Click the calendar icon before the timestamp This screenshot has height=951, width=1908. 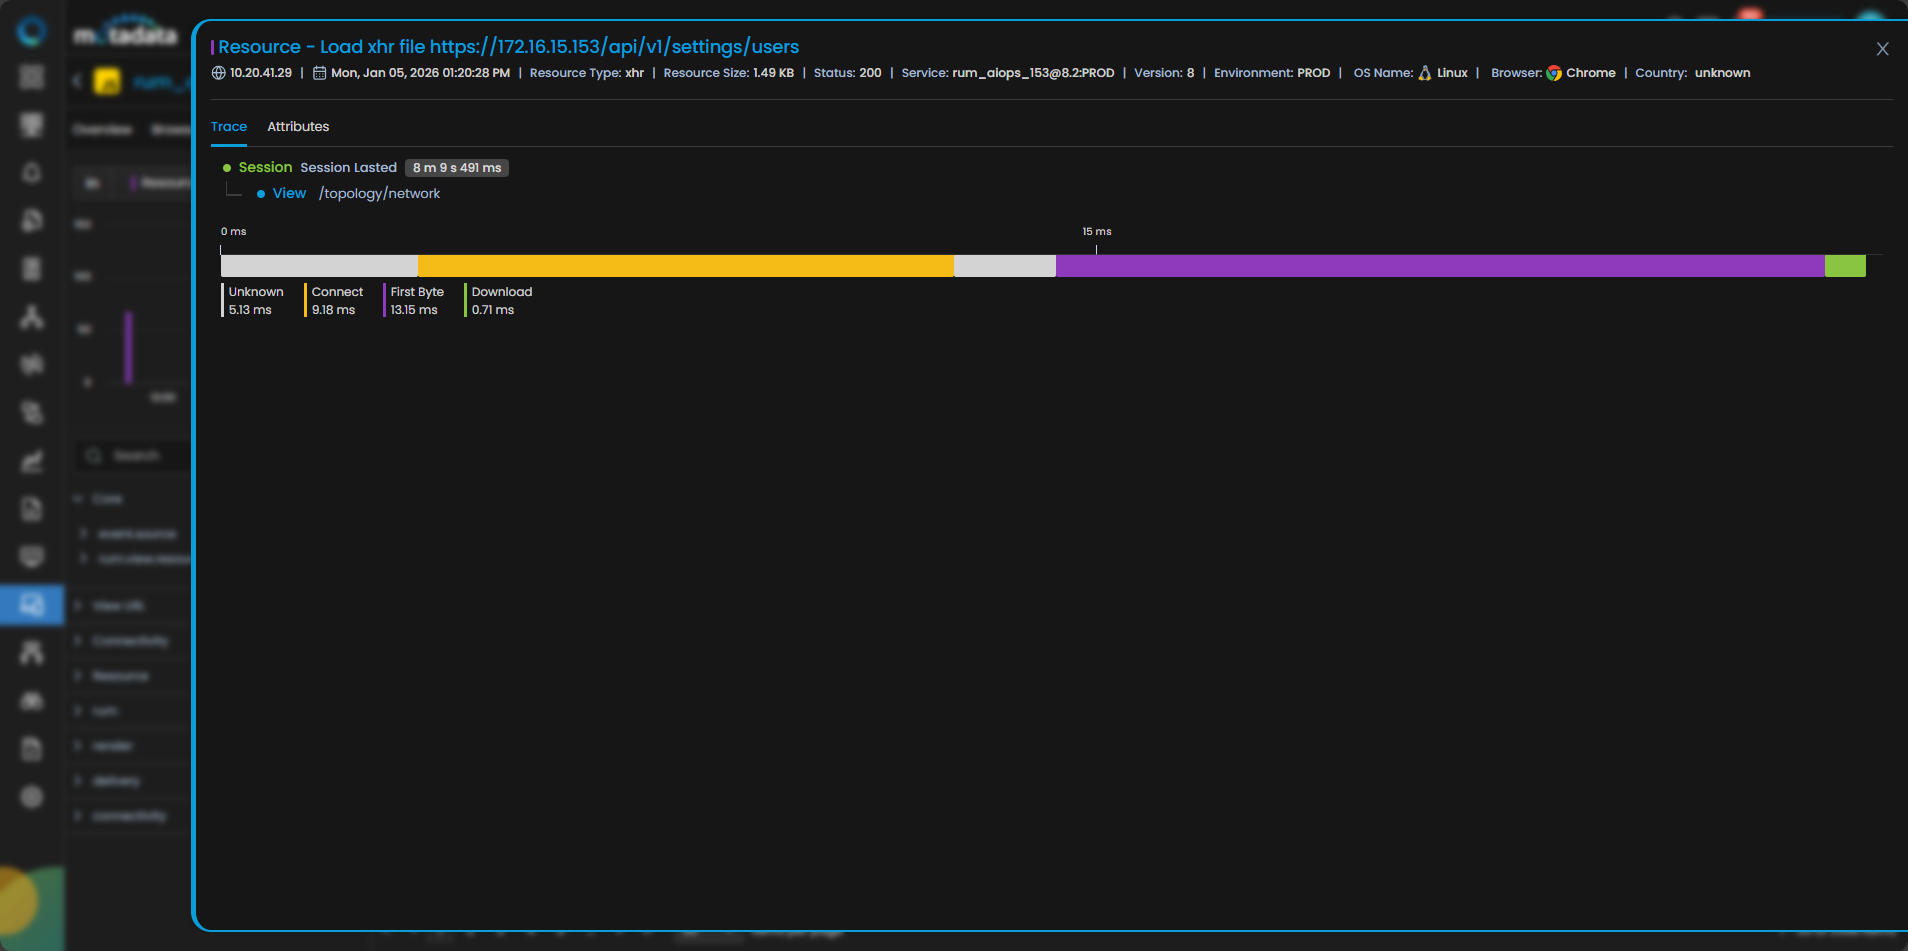[319, 73]
